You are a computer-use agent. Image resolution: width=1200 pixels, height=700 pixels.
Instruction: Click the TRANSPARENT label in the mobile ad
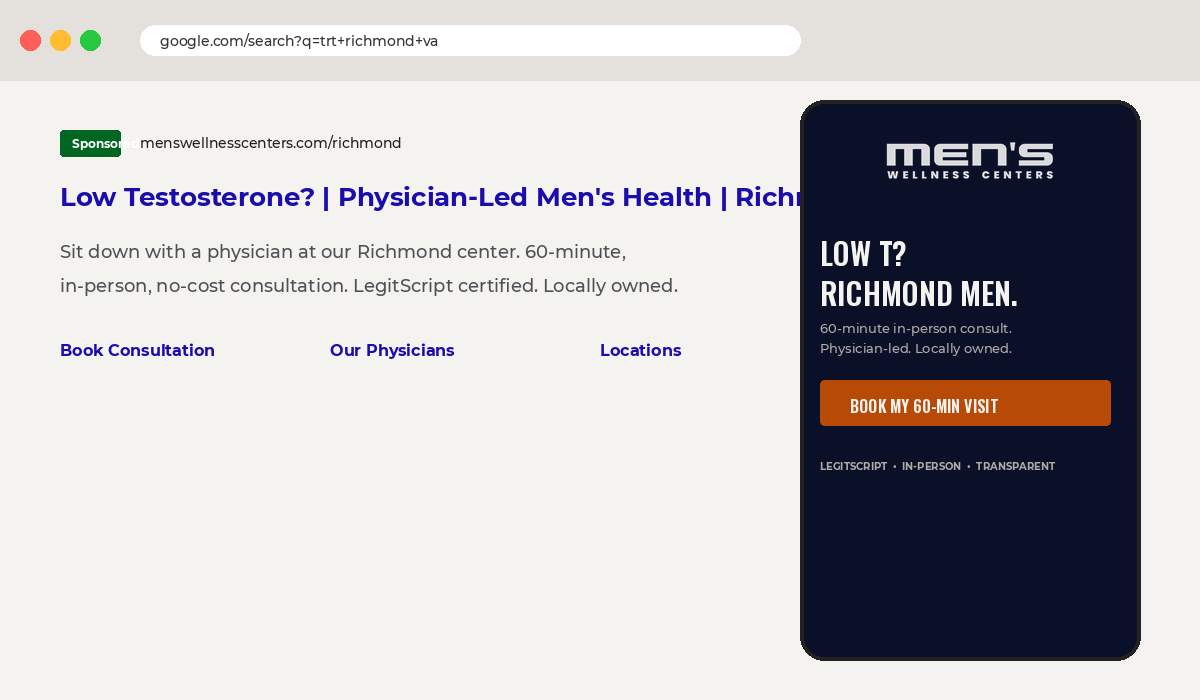pos(1015,466)
